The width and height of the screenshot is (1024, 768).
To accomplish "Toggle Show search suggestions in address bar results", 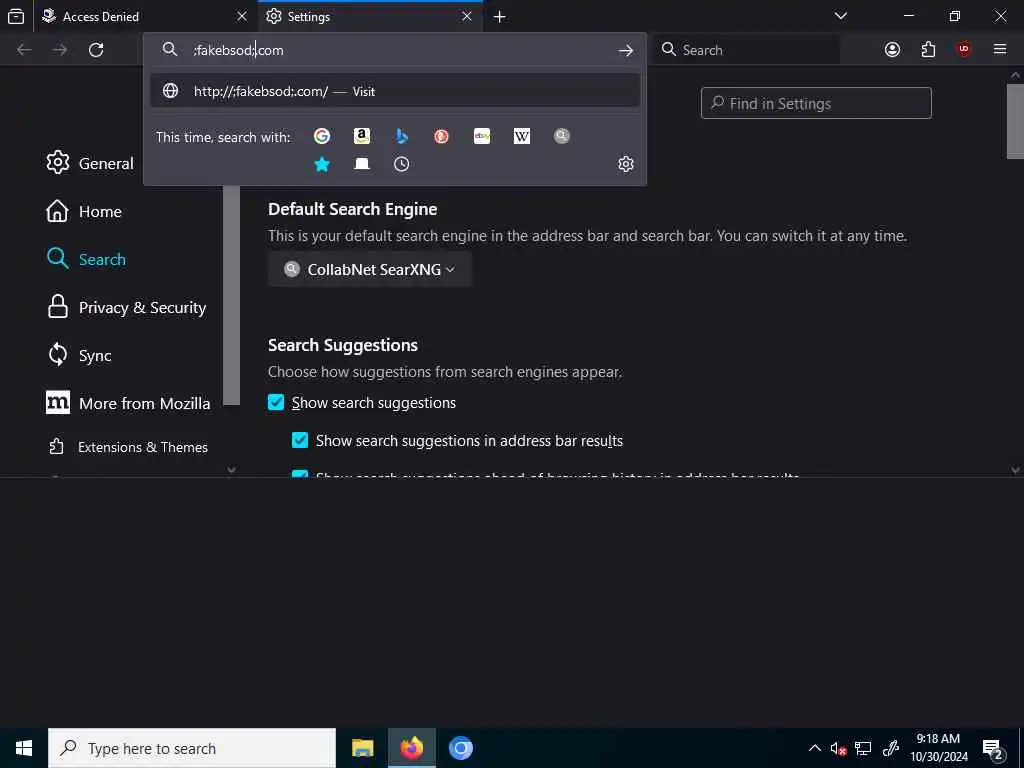I will pos(300,440).
